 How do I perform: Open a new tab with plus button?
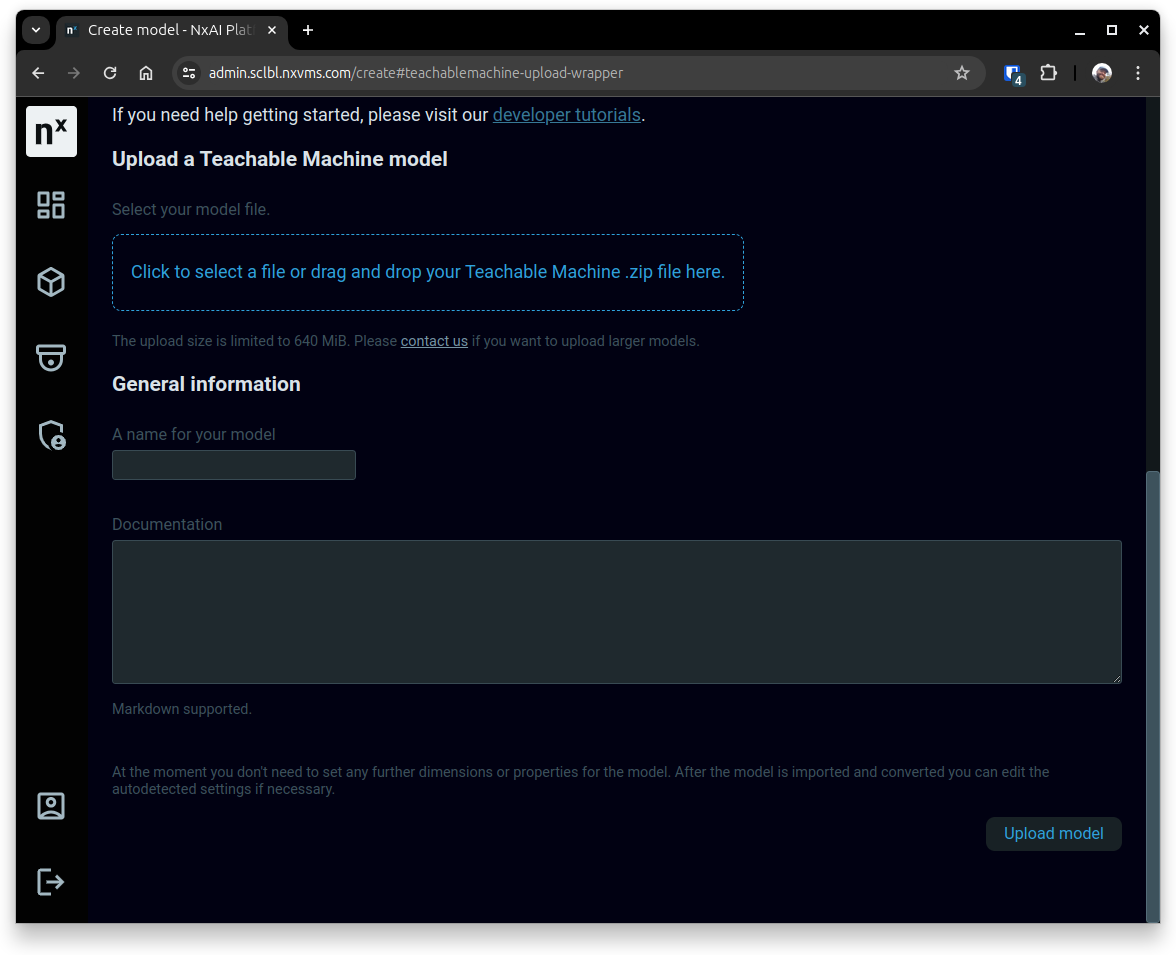(x=308, y=30)
